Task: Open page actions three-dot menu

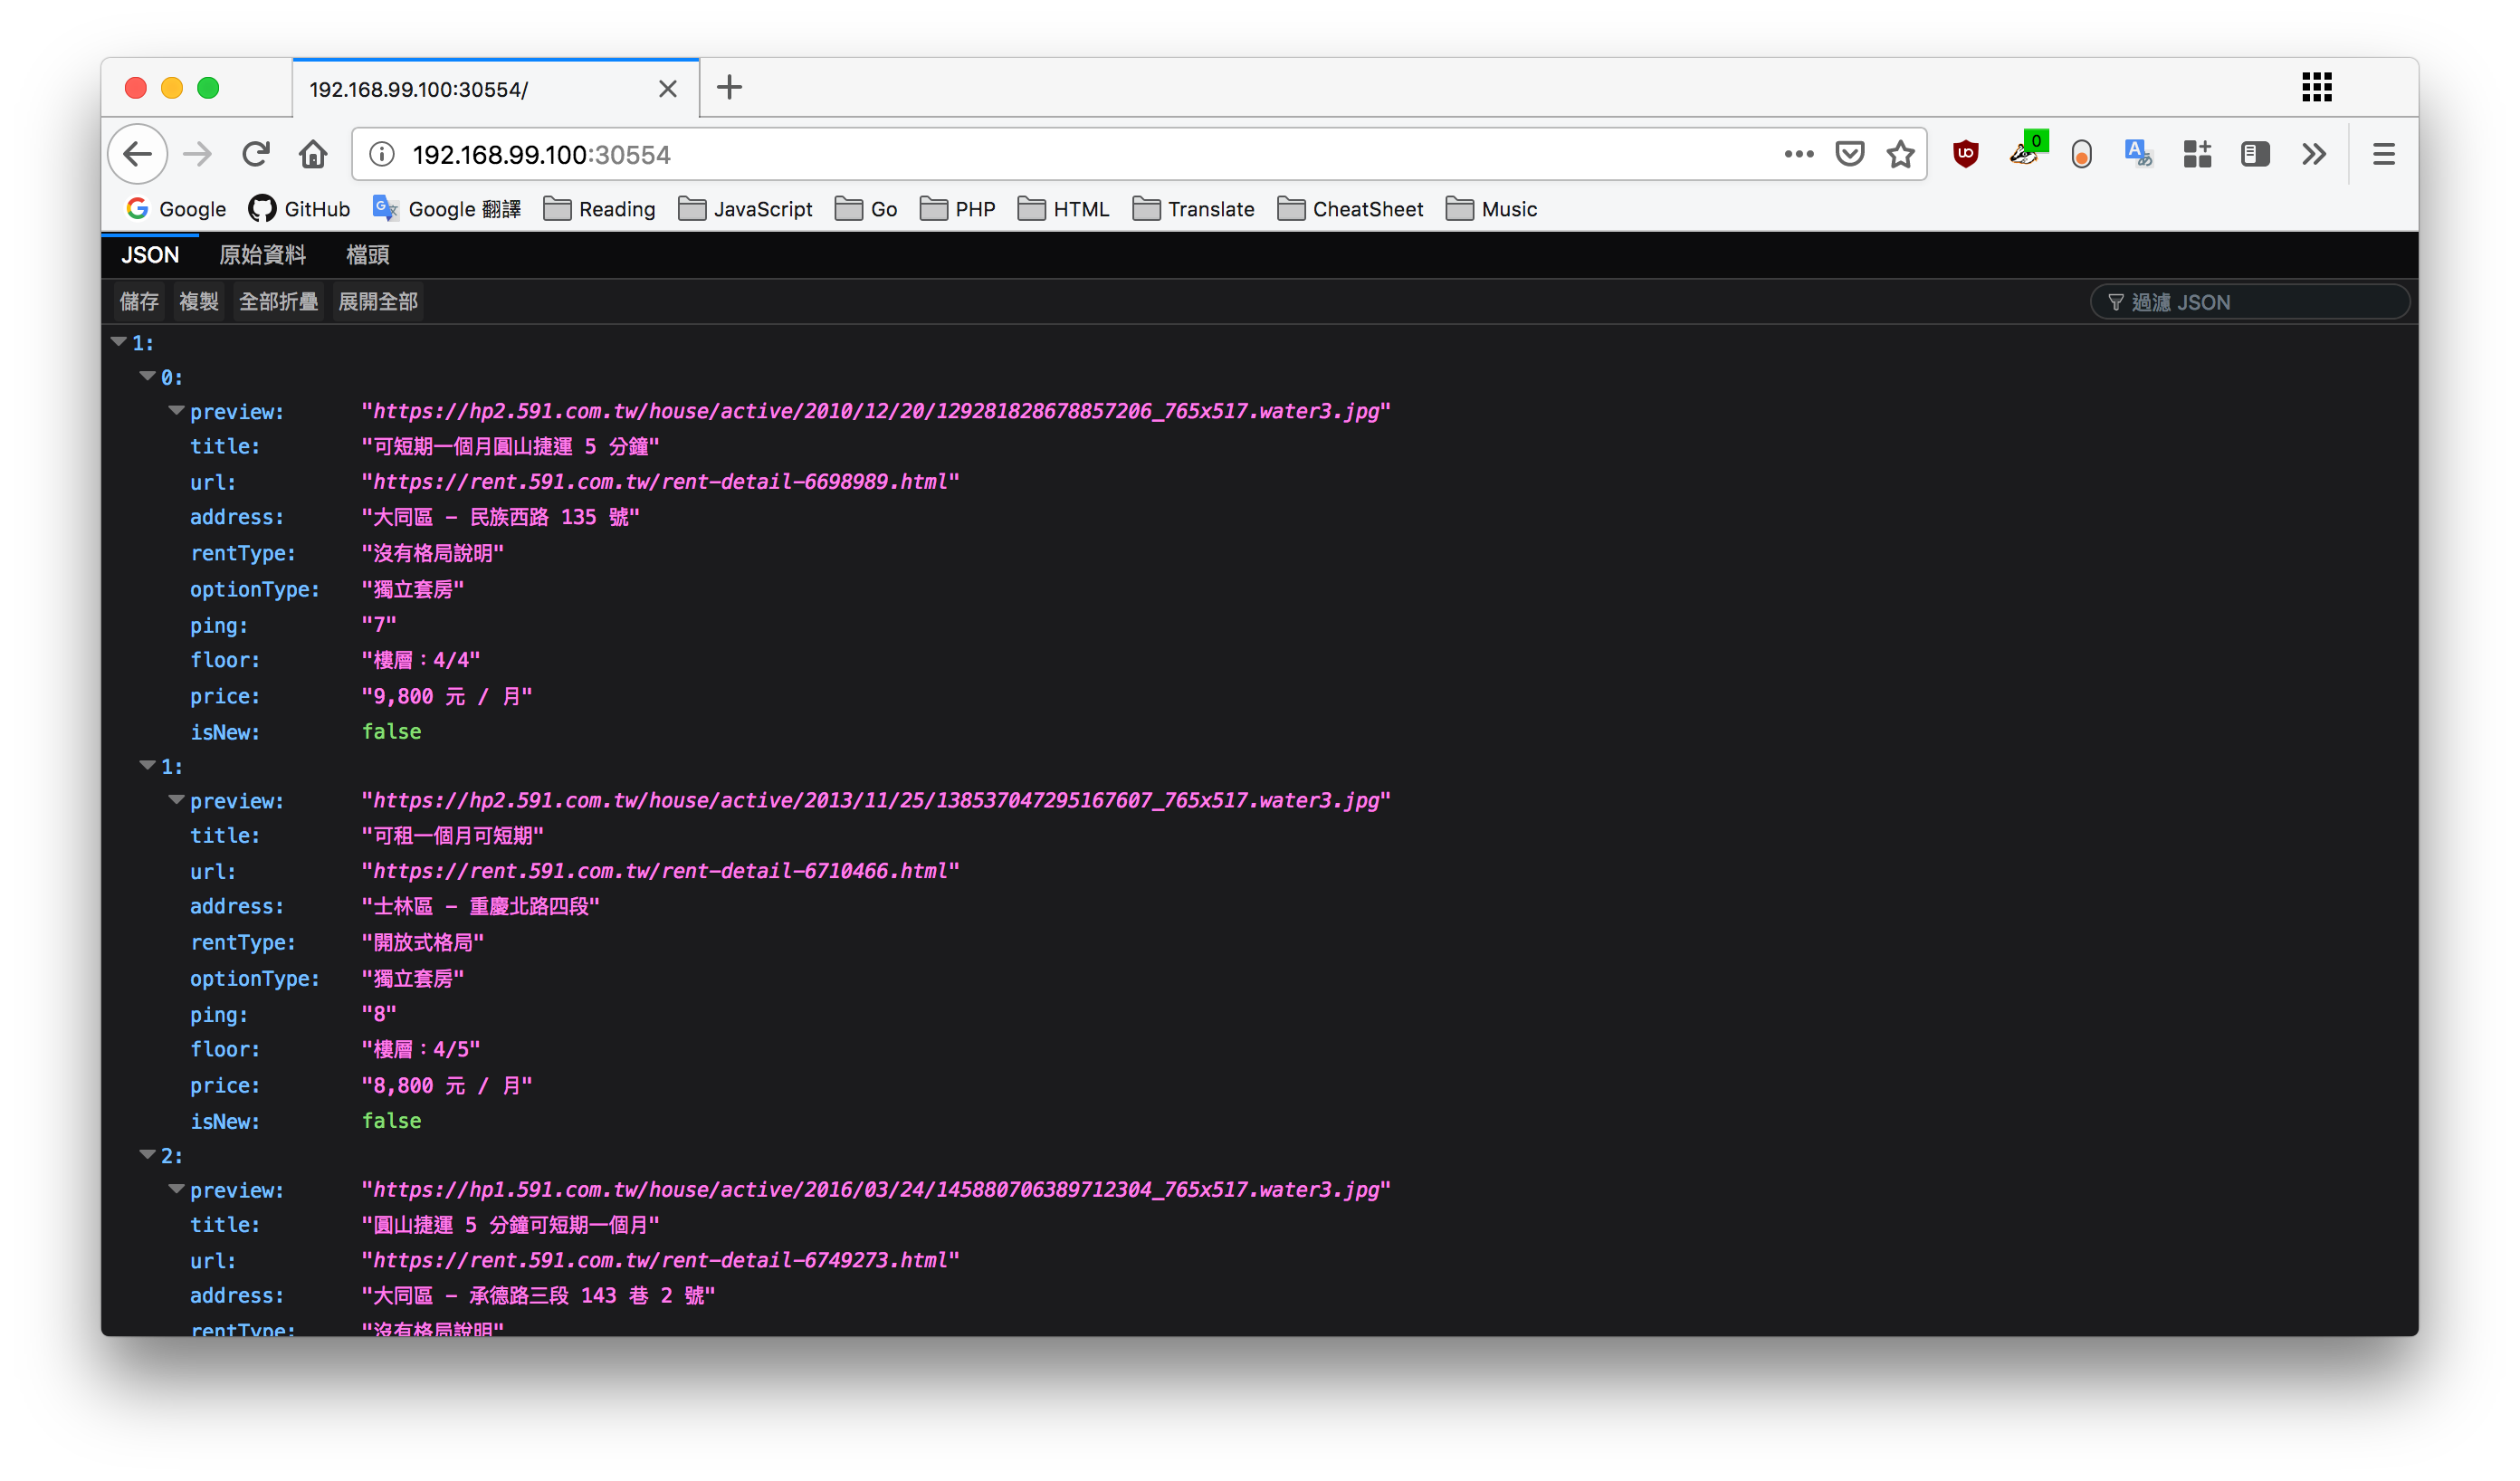Action: pos(1798,154)
